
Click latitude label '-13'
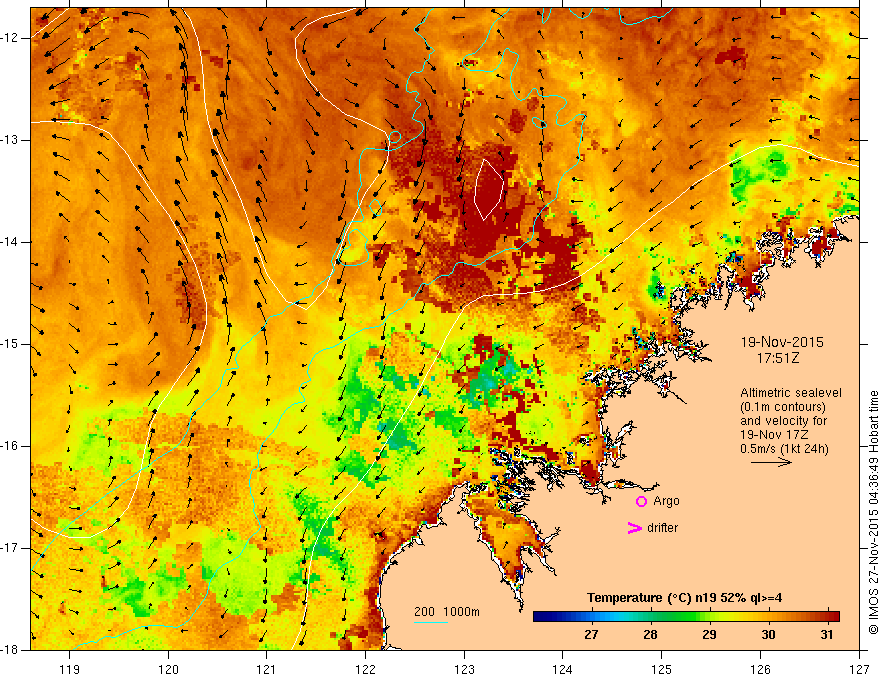pos(11,140)
